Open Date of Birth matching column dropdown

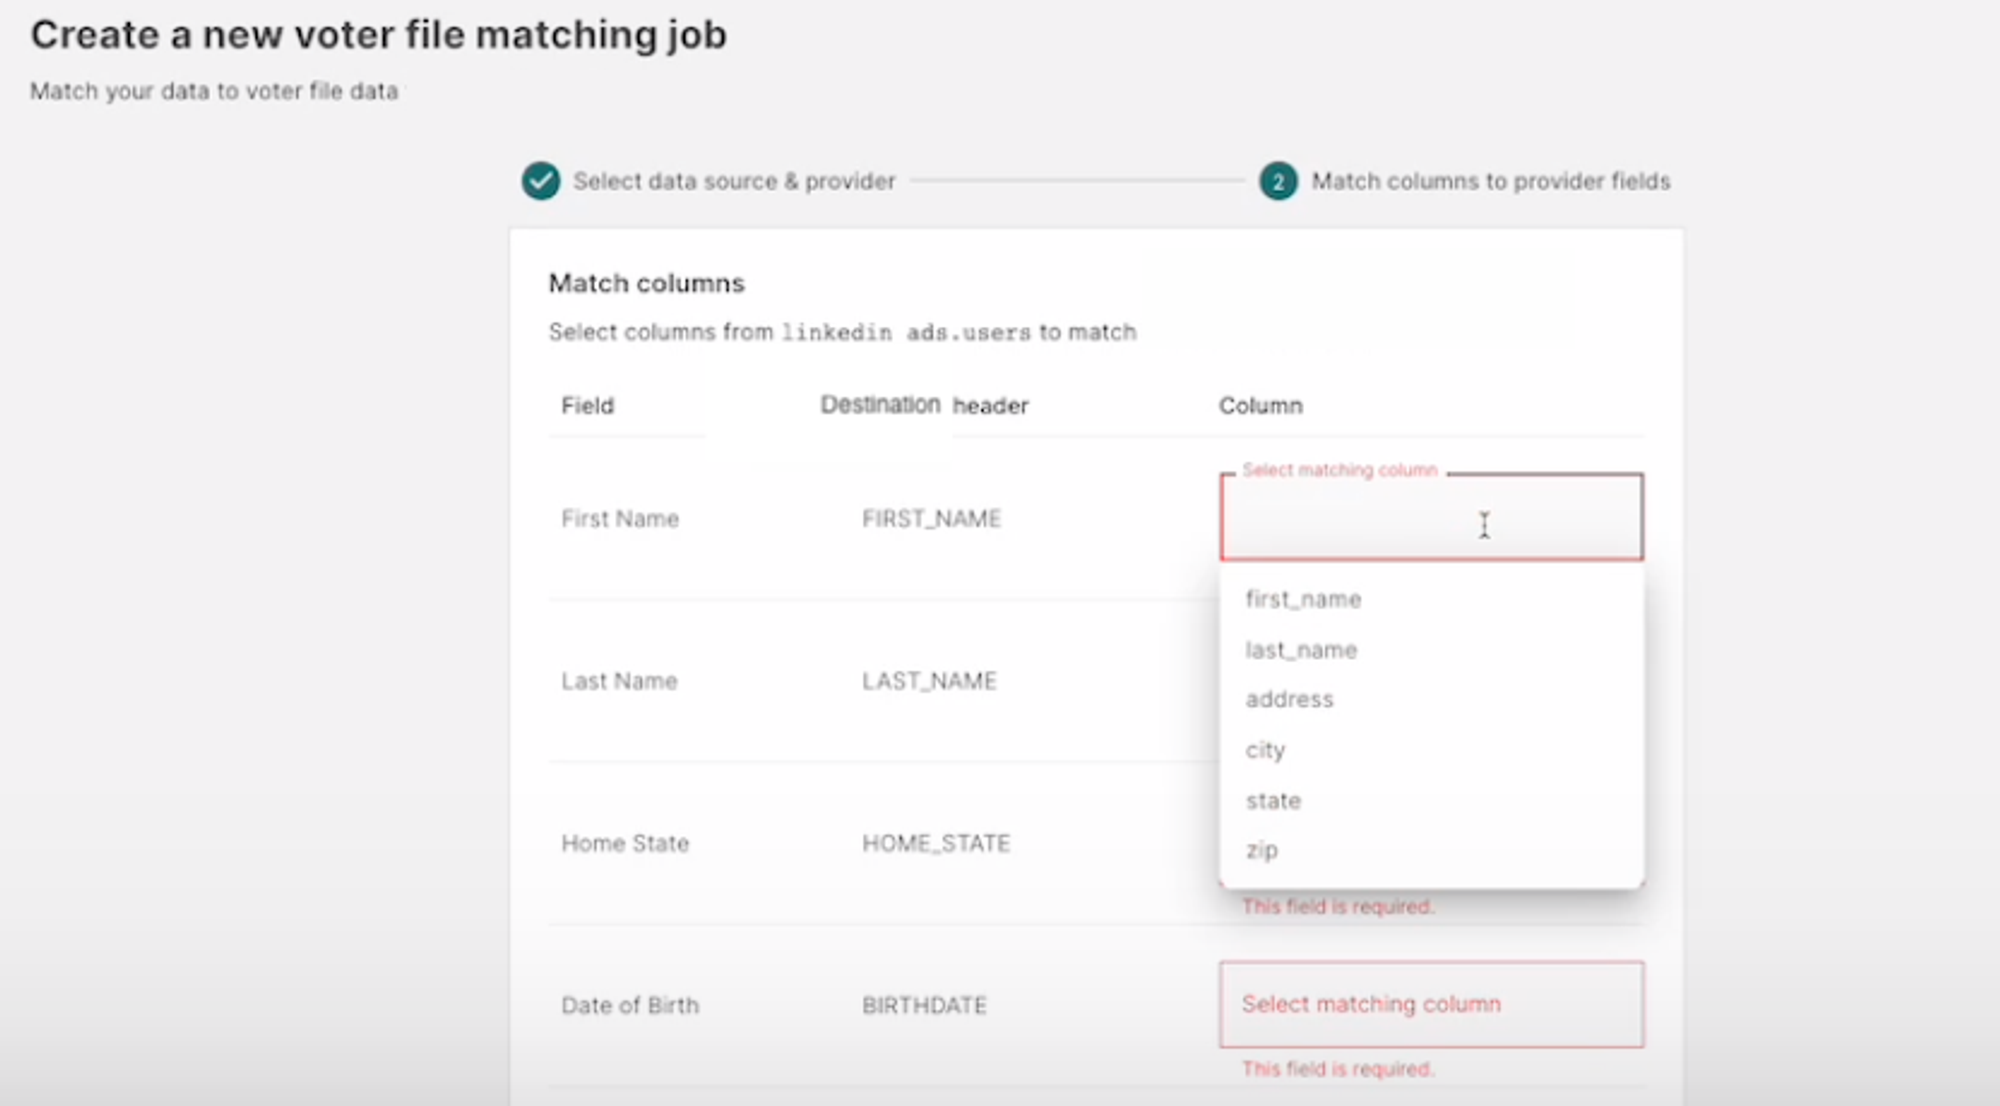tap(1431, 1004)
